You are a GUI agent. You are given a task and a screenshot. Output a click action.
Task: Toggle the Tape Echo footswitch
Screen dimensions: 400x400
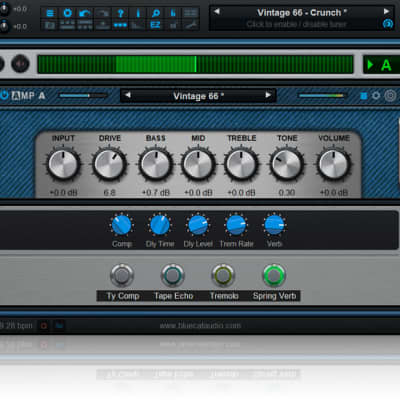[172, 275]
